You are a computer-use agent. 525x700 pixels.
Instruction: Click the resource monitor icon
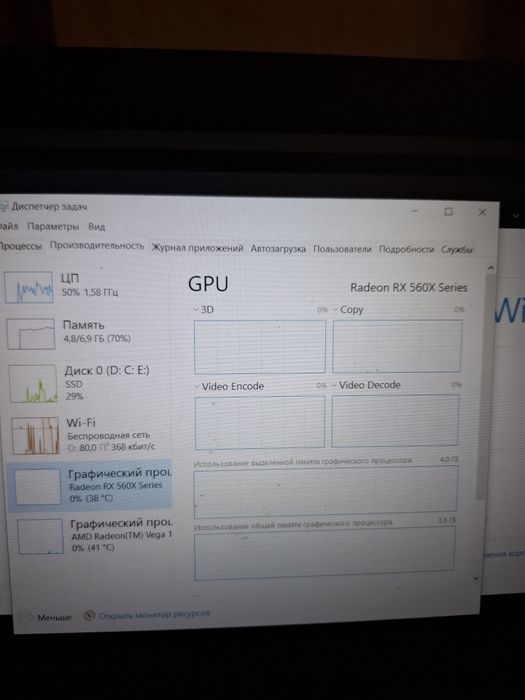click(90, 615)
